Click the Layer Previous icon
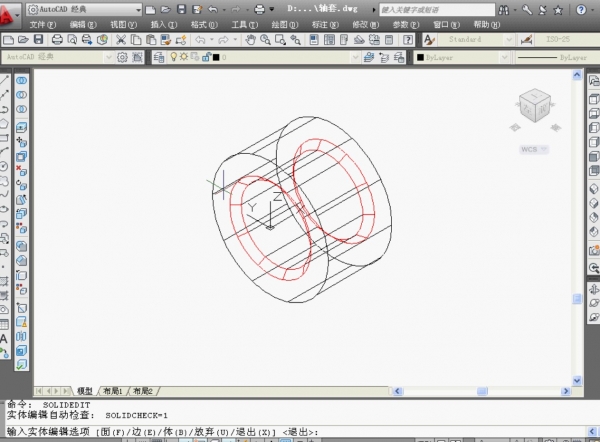This screenshot has height=442, width=600. coord(384,57)
